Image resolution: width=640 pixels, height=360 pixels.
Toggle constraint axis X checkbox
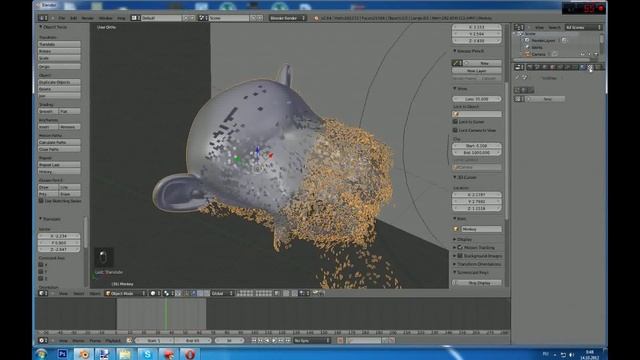tap(41, 264)
